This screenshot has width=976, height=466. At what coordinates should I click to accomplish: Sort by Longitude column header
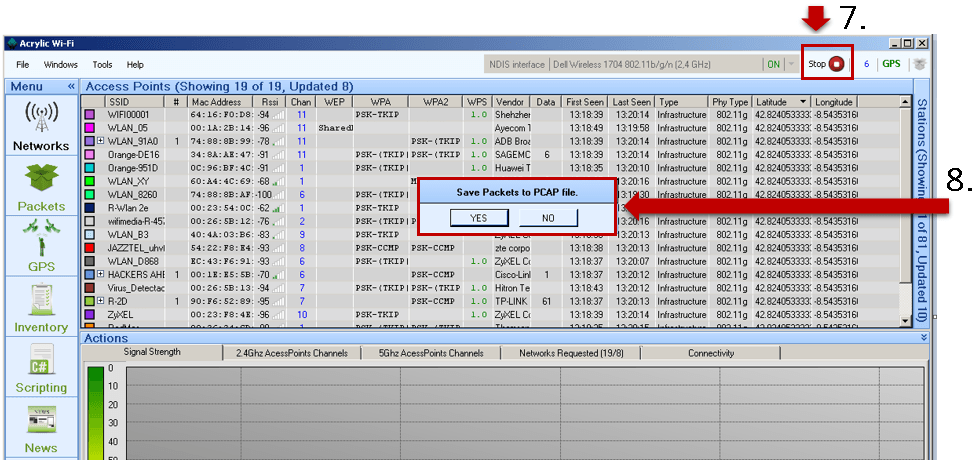pyautogui.click(x=833, y=102)
